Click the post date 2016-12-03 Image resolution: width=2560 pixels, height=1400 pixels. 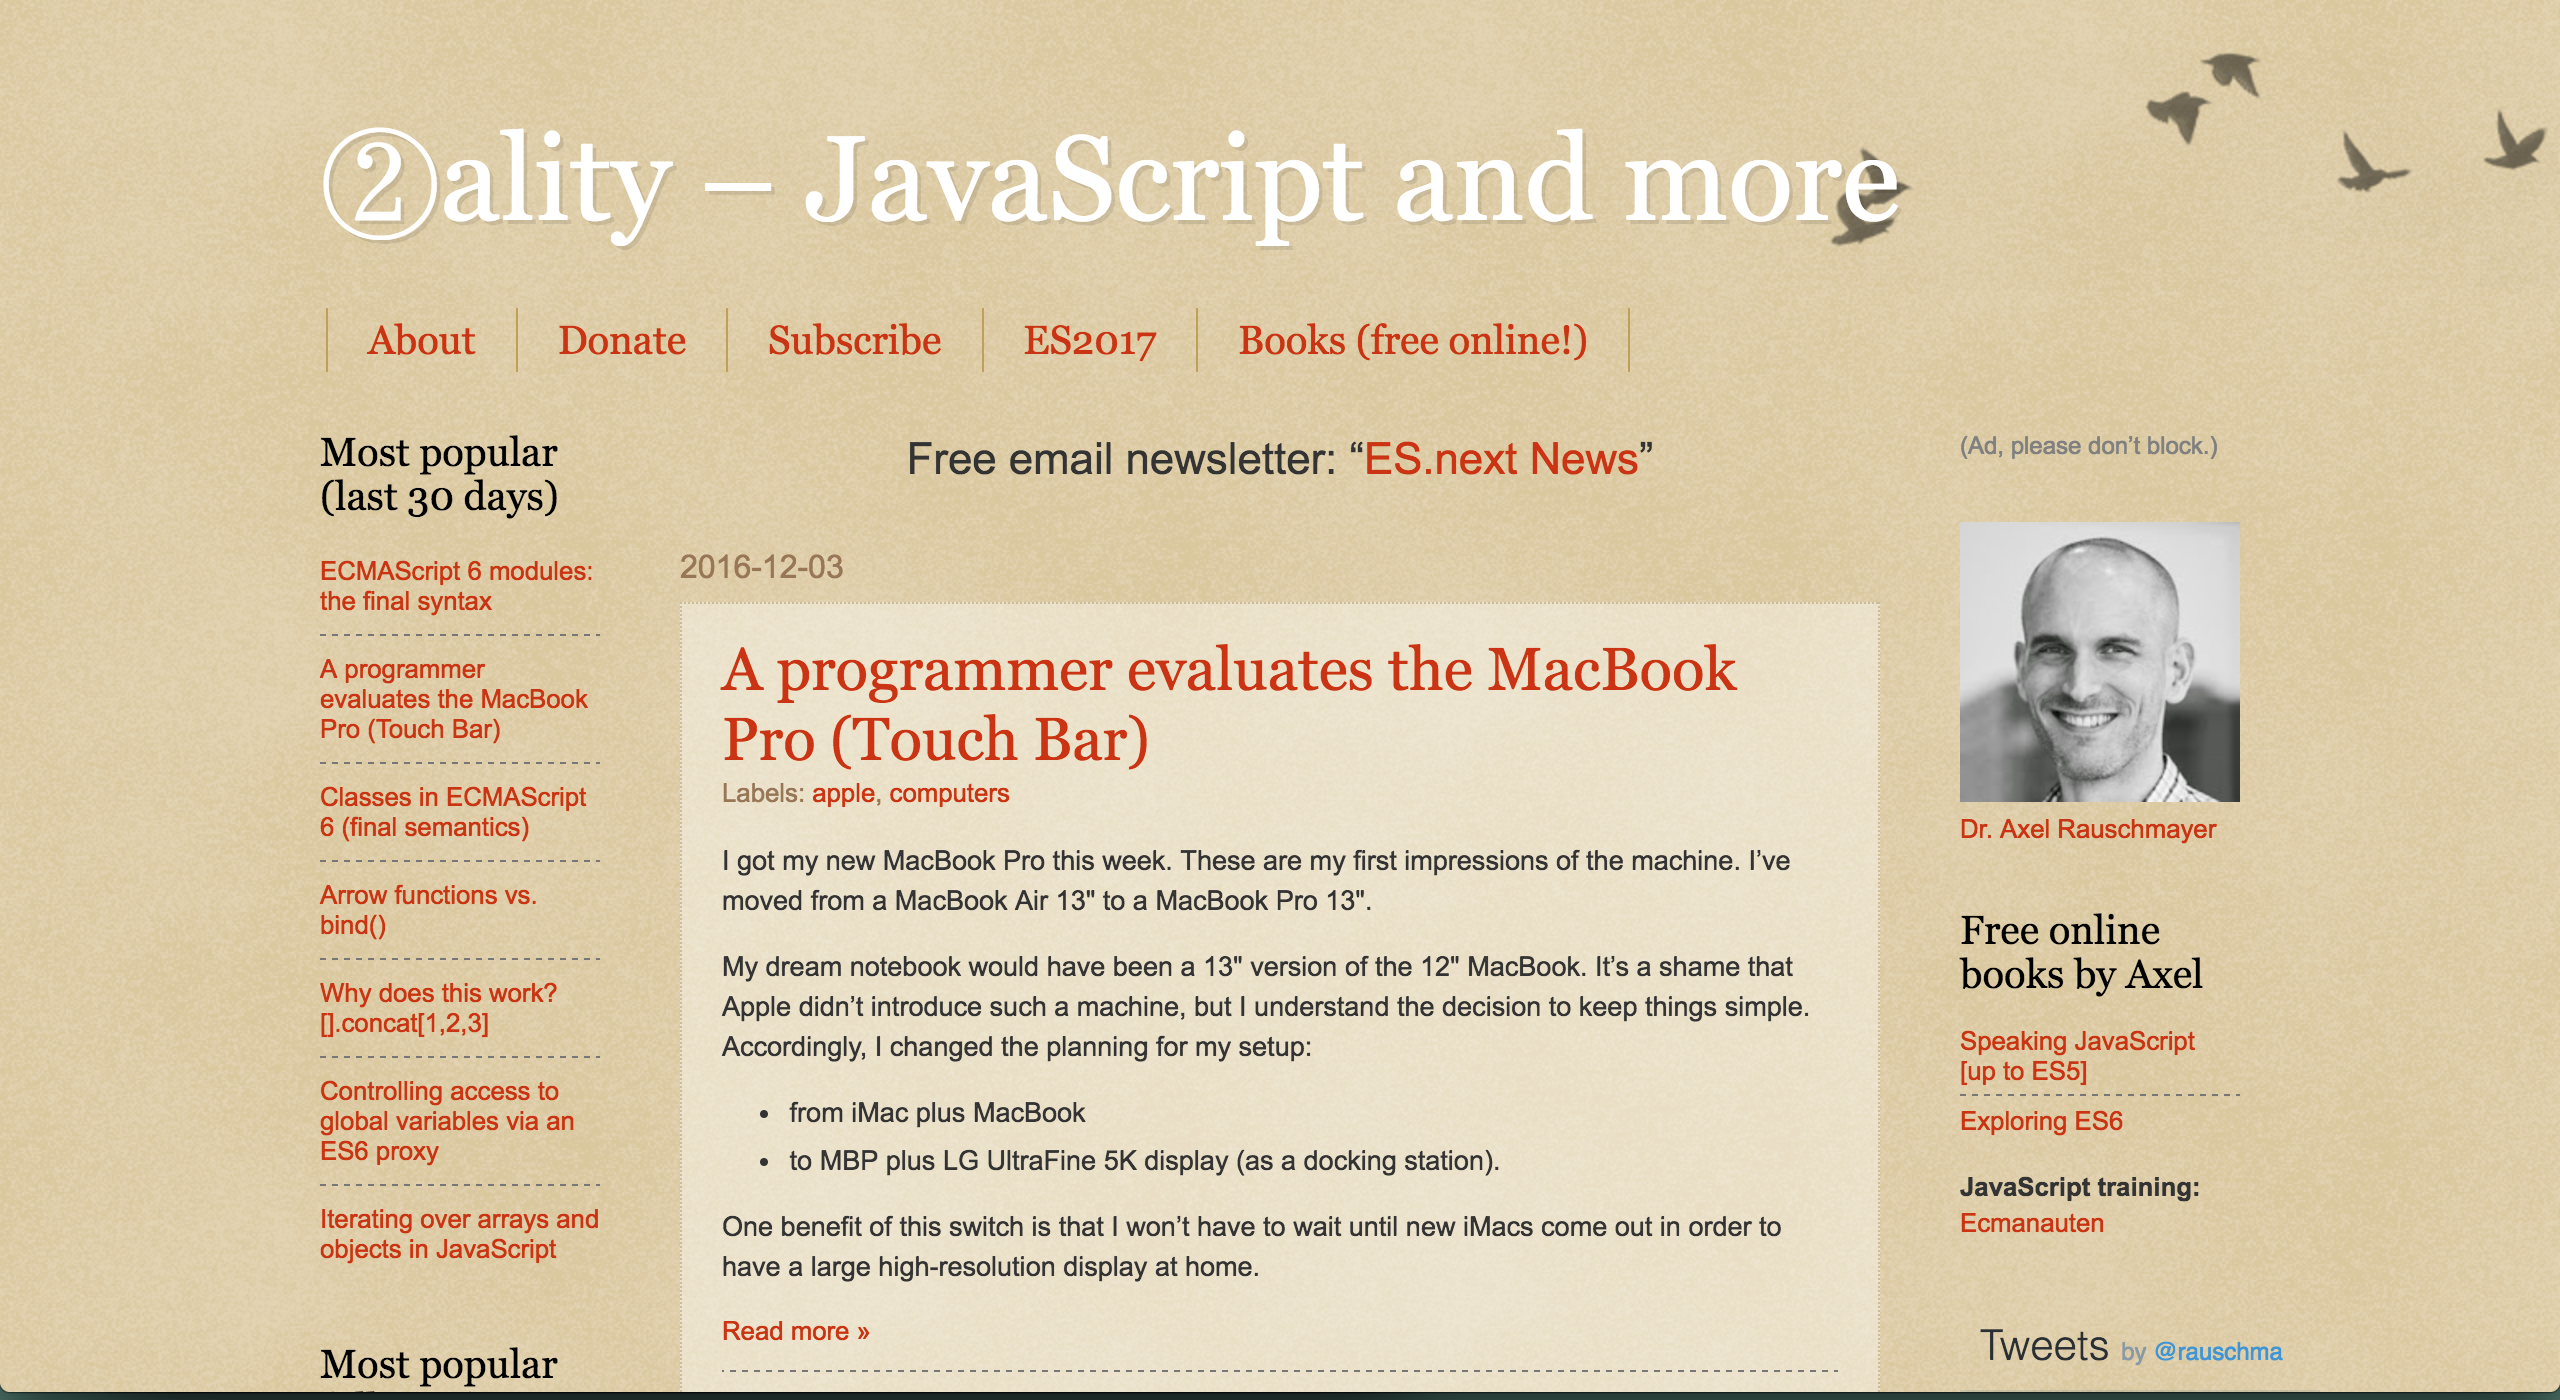tap(761, 567)
